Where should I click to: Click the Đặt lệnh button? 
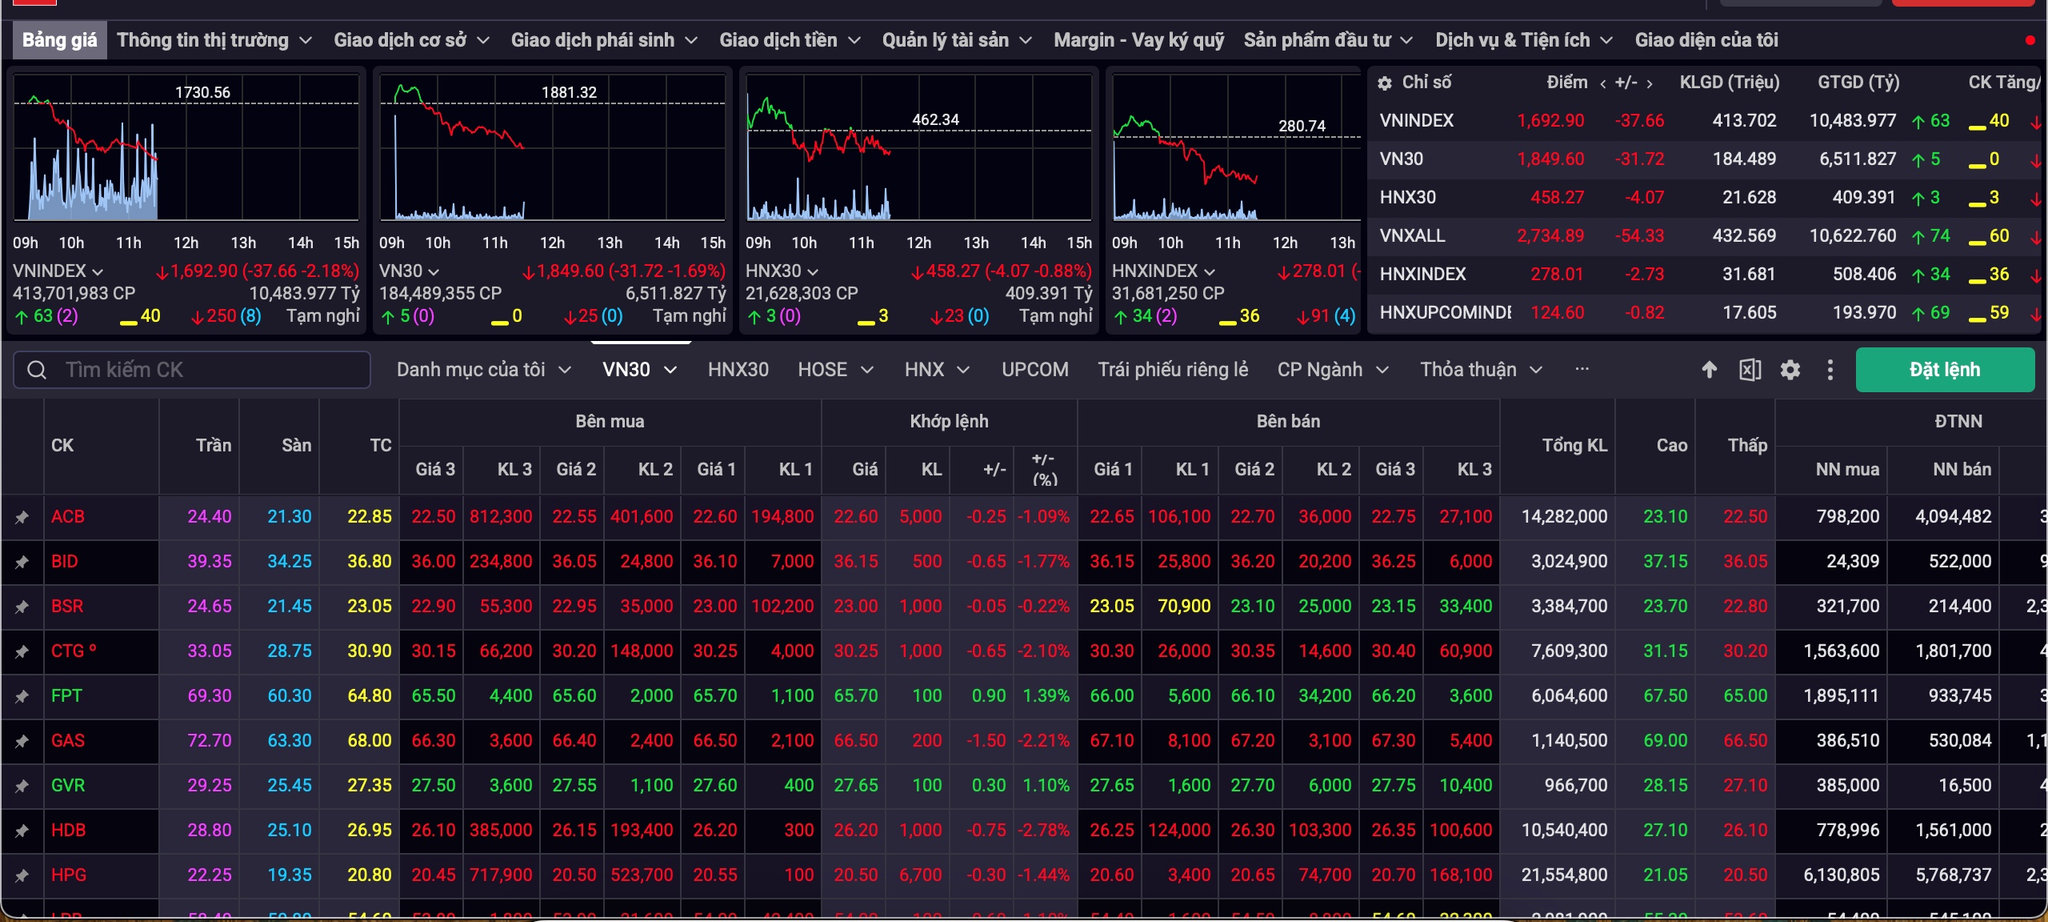click(1945, 370)
